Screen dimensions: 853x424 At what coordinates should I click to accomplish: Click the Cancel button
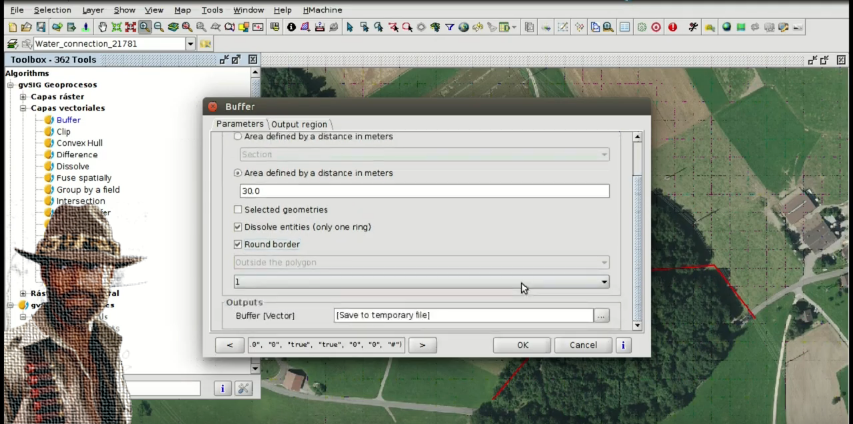[x=582, y=345]
